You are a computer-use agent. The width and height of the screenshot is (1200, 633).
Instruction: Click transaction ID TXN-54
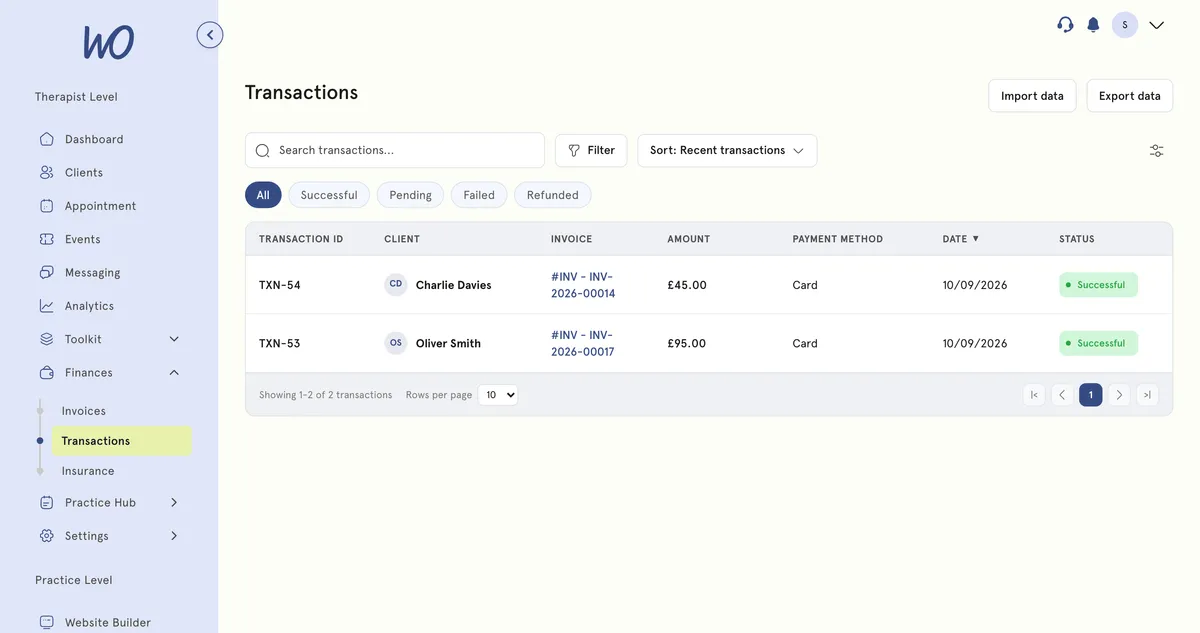click(x=280, y=285)
